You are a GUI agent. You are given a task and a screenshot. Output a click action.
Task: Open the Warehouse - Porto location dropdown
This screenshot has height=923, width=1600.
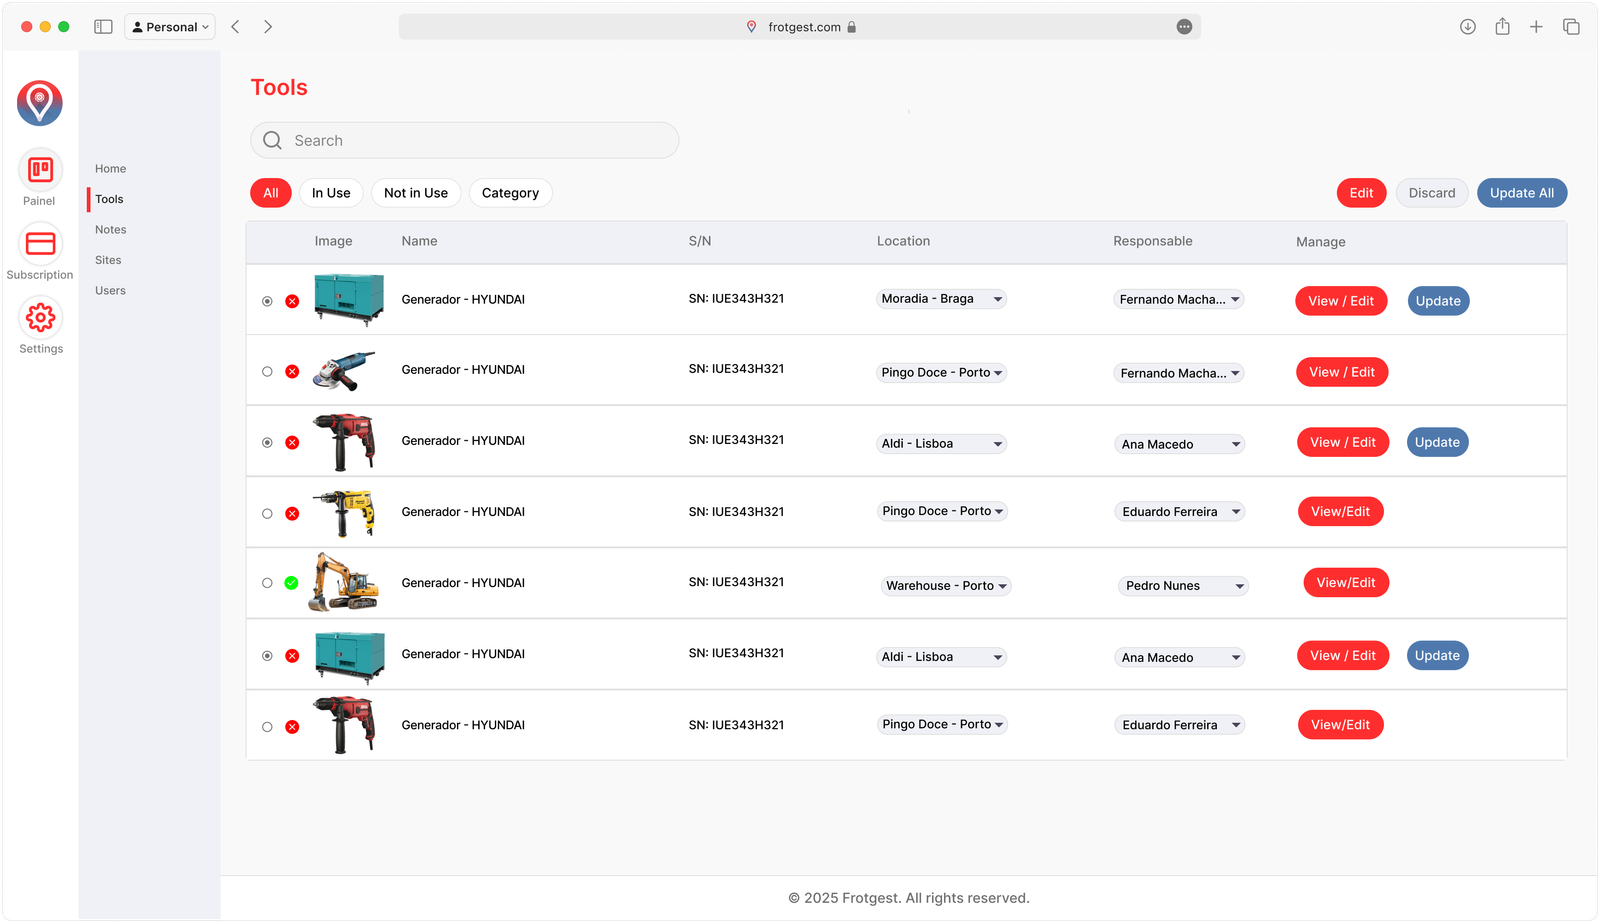pos(946,586)
